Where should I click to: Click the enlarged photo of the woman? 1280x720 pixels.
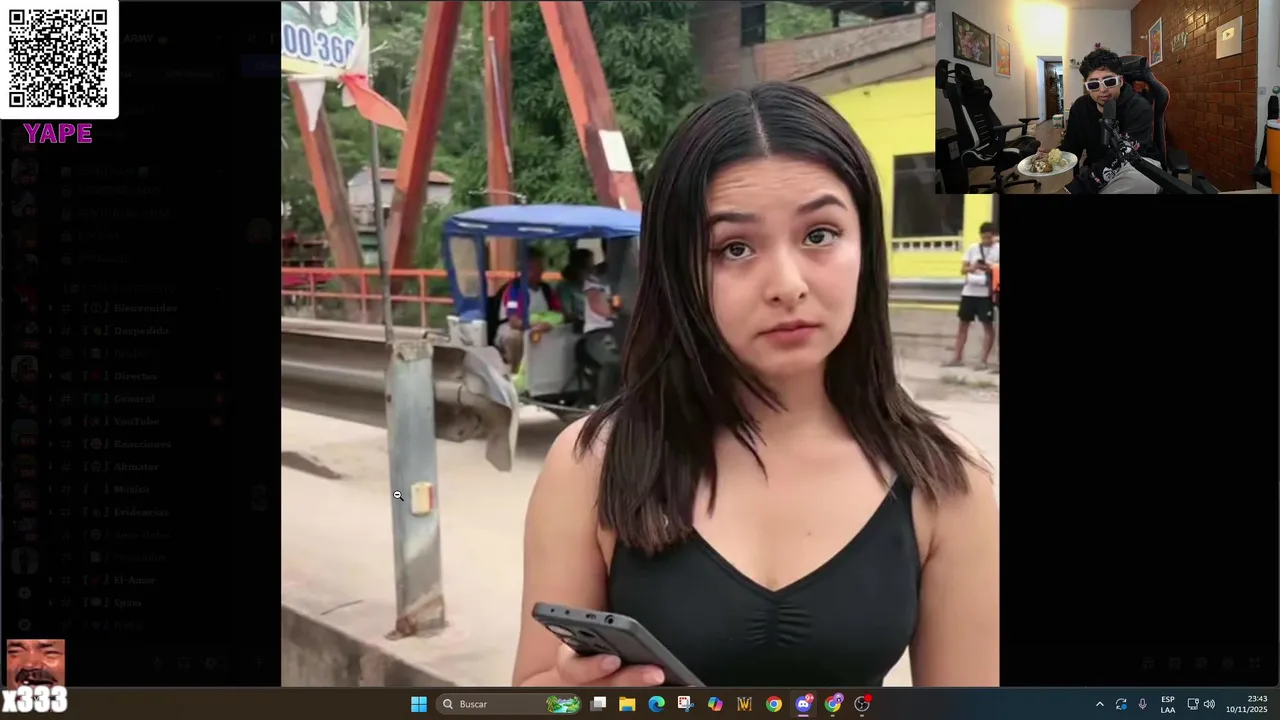[x=640, y=343]
